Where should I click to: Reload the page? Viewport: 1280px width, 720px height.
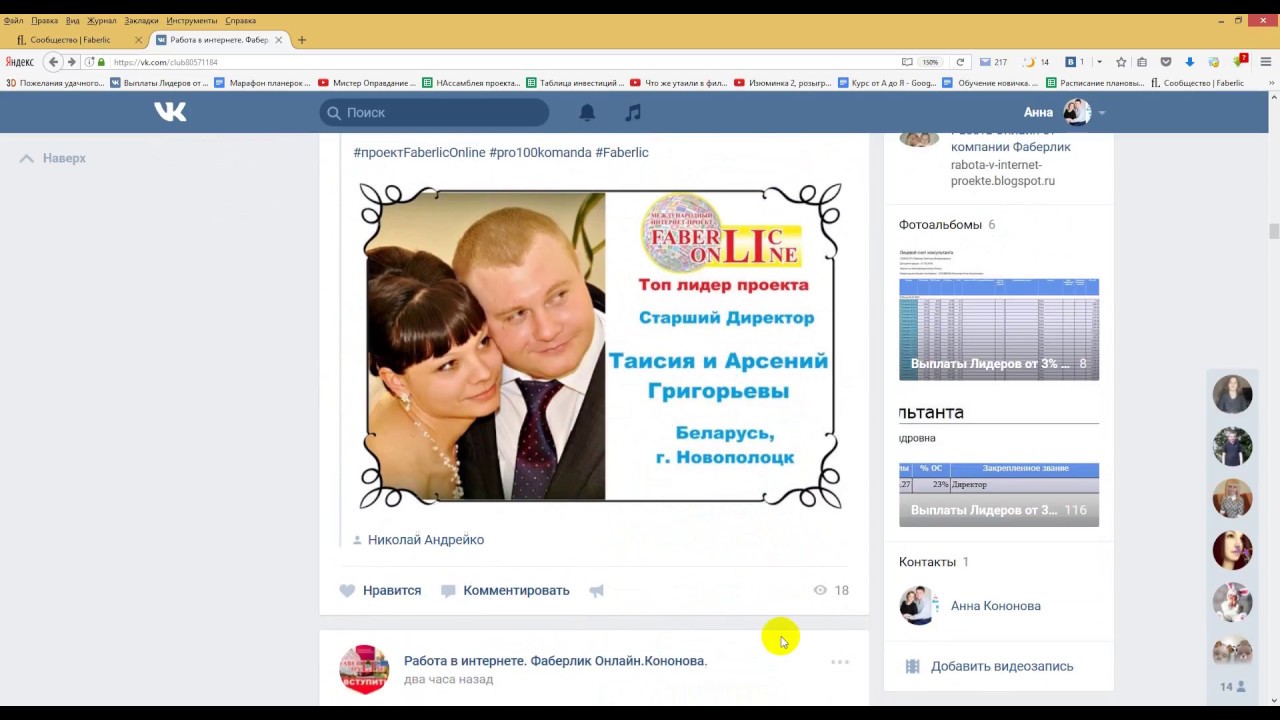(960, 62)
